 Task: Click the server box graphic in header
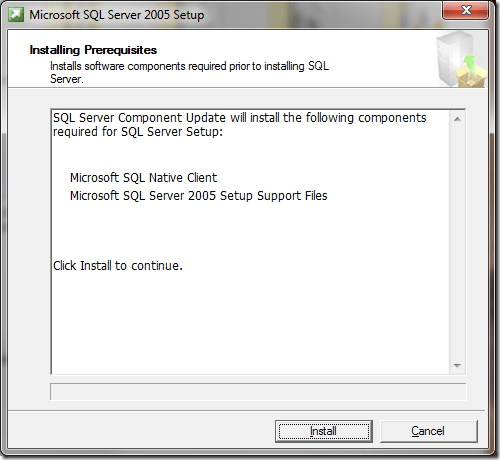point(461,59)
